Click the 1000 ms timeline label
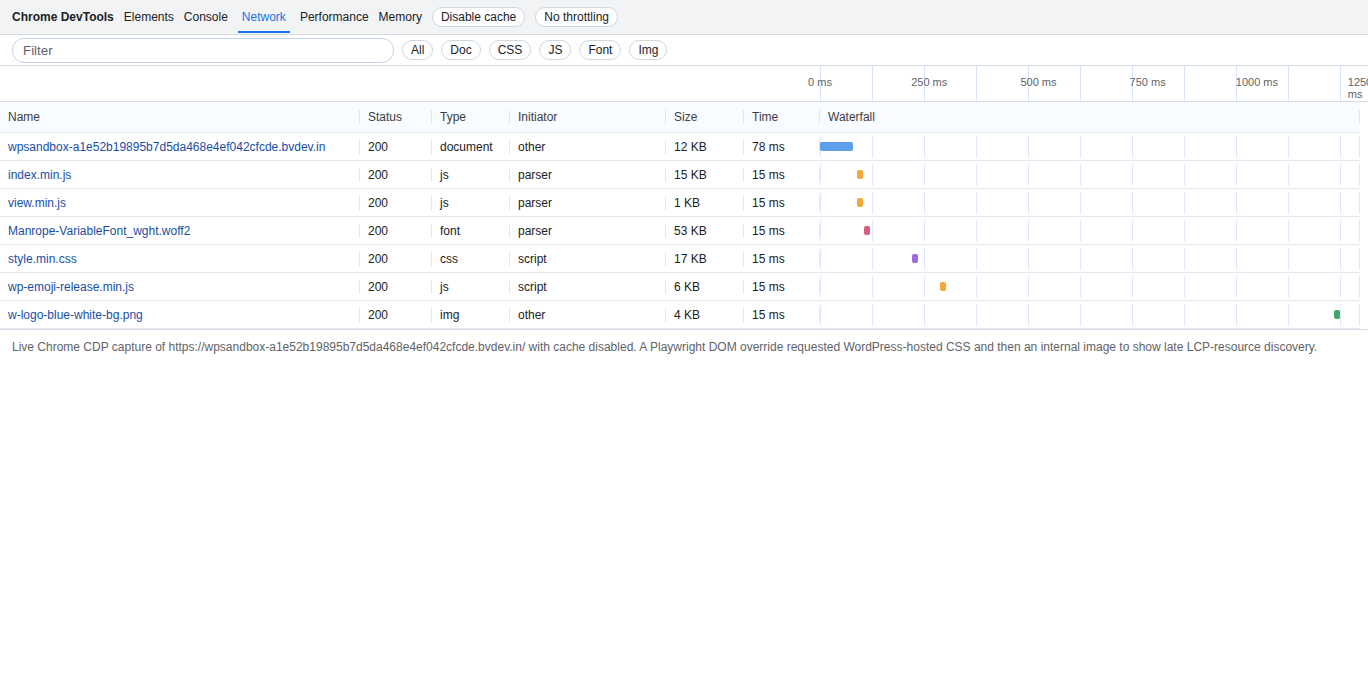 [x=1257, y=82]
